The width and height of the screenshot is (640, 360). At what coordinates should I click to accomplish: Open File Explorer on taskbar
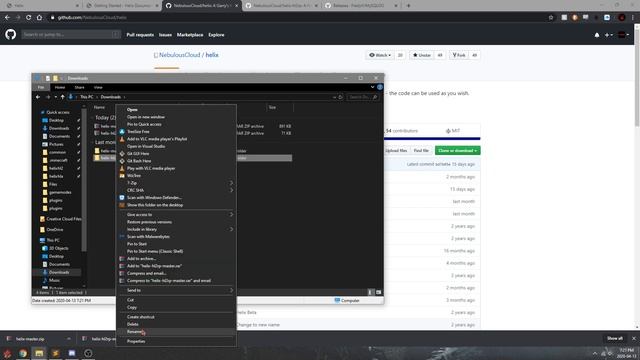point(39,353)
